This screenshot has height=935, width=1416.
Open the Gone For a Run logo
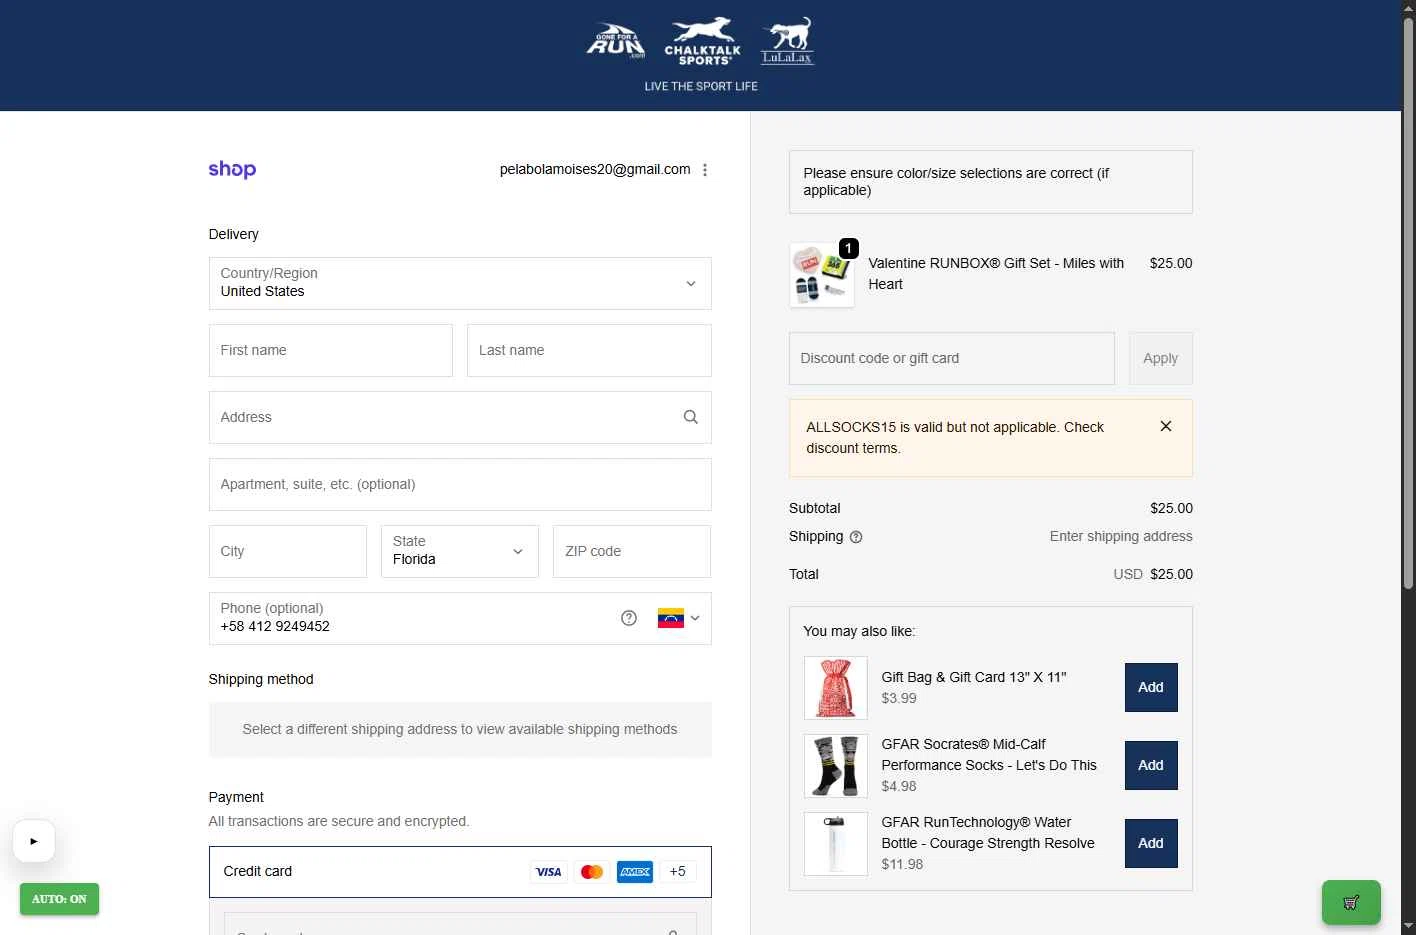pyautogui.click(x=616, y=41)
